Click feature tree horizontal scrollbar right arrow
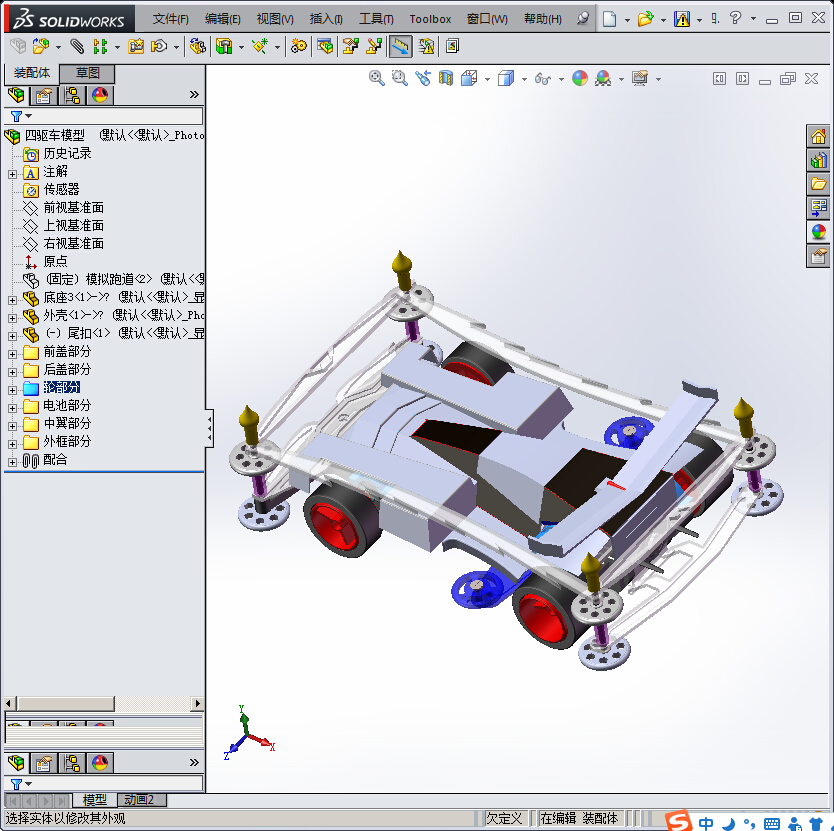 (197, 703)
